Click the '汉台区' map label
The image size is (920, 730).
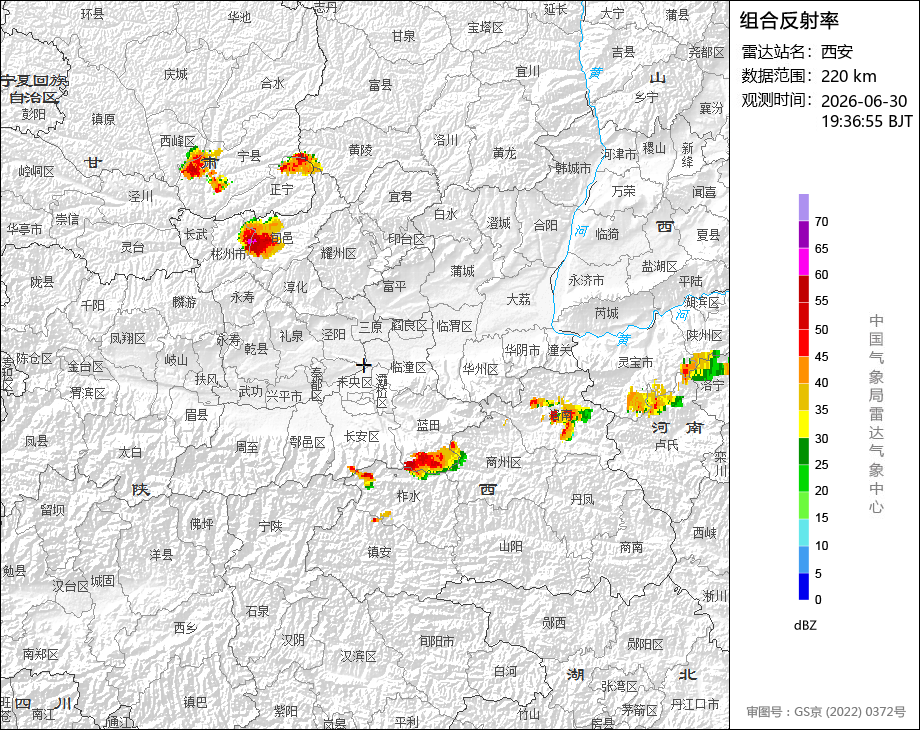click(70, 586)
